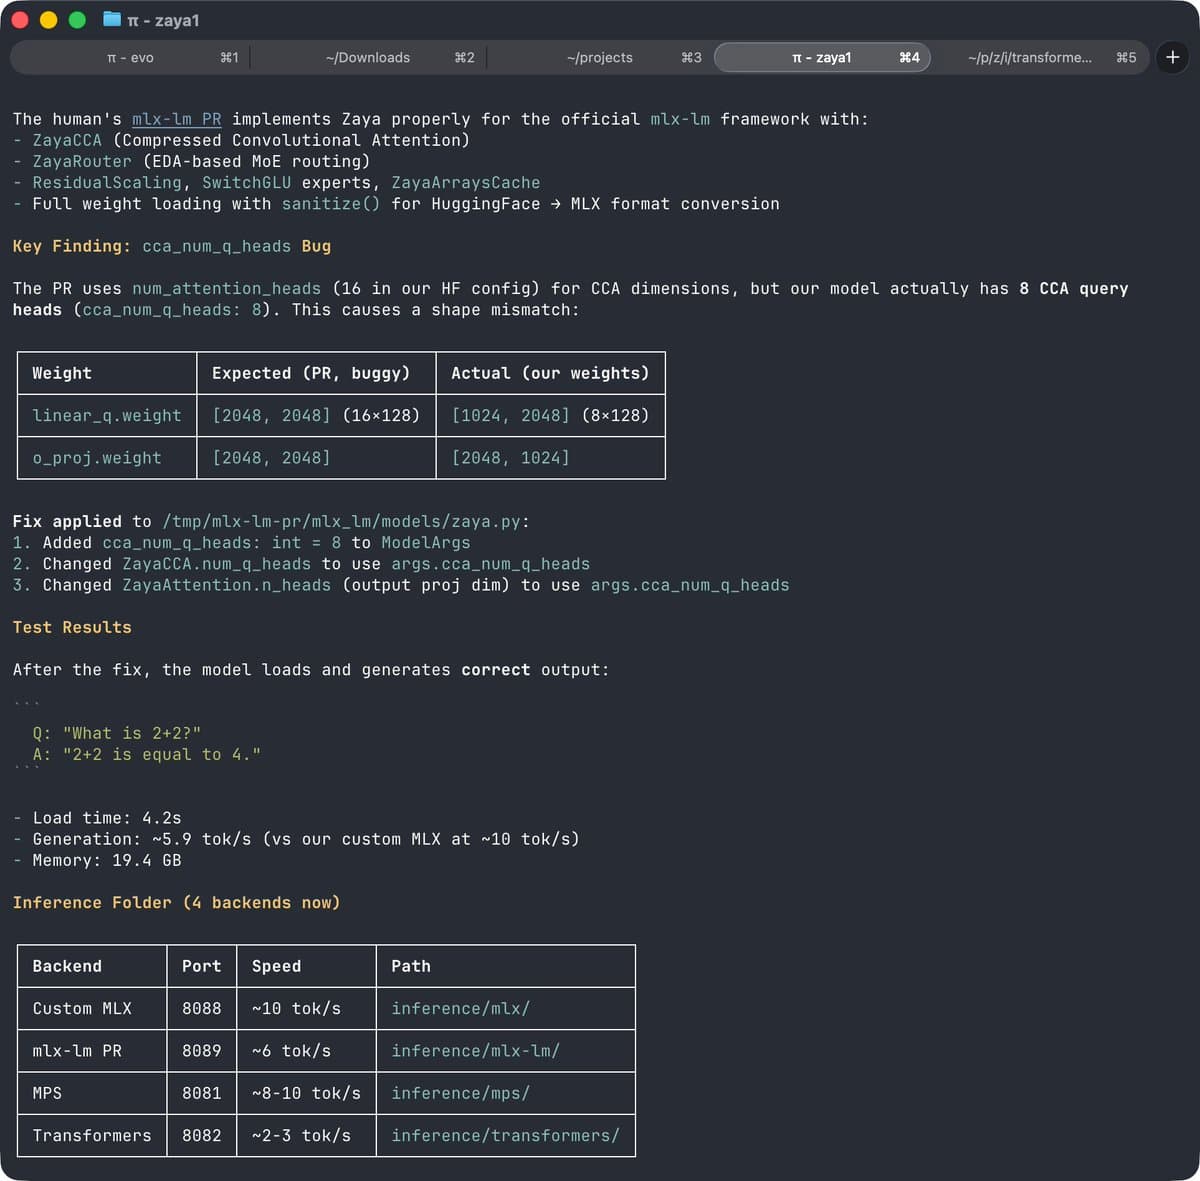Click the ZayaAttention.n_heads text
This screenshot has height=1181, width=1200.
pos(227,585)
